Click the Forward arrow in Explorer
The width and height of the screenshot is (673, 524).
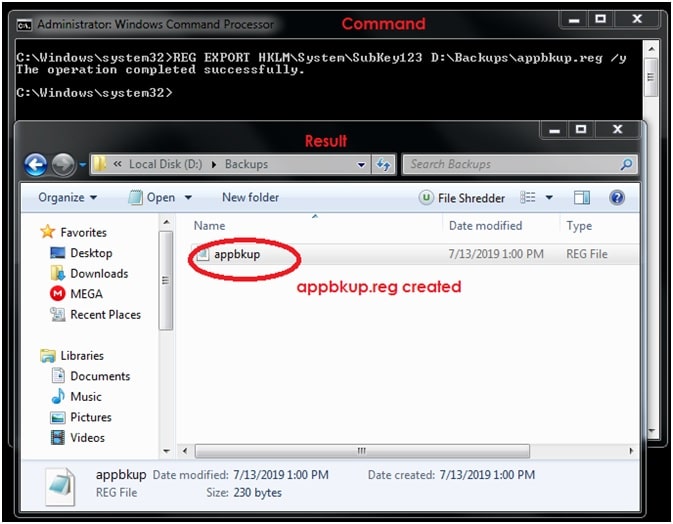pyautogui.click(x=64, y=165)
